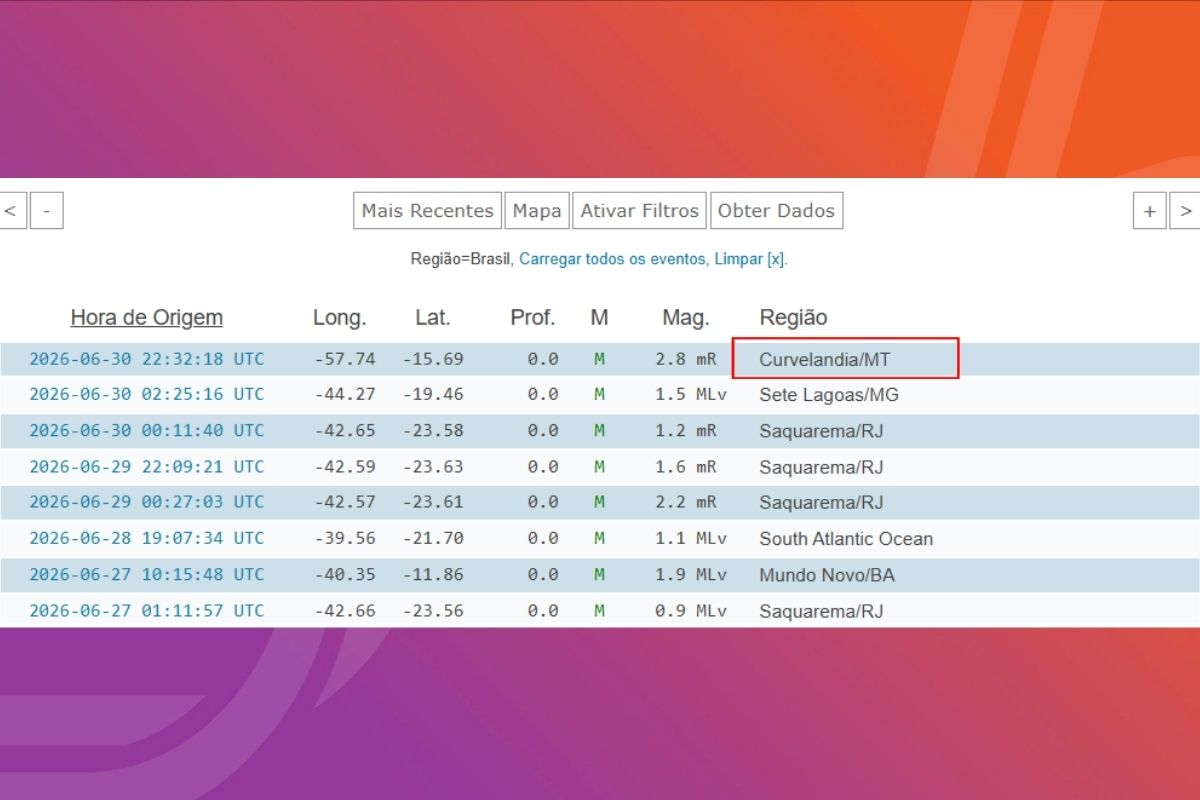
Task: Click the Obter Dados button
Action: tap(776, 211)
